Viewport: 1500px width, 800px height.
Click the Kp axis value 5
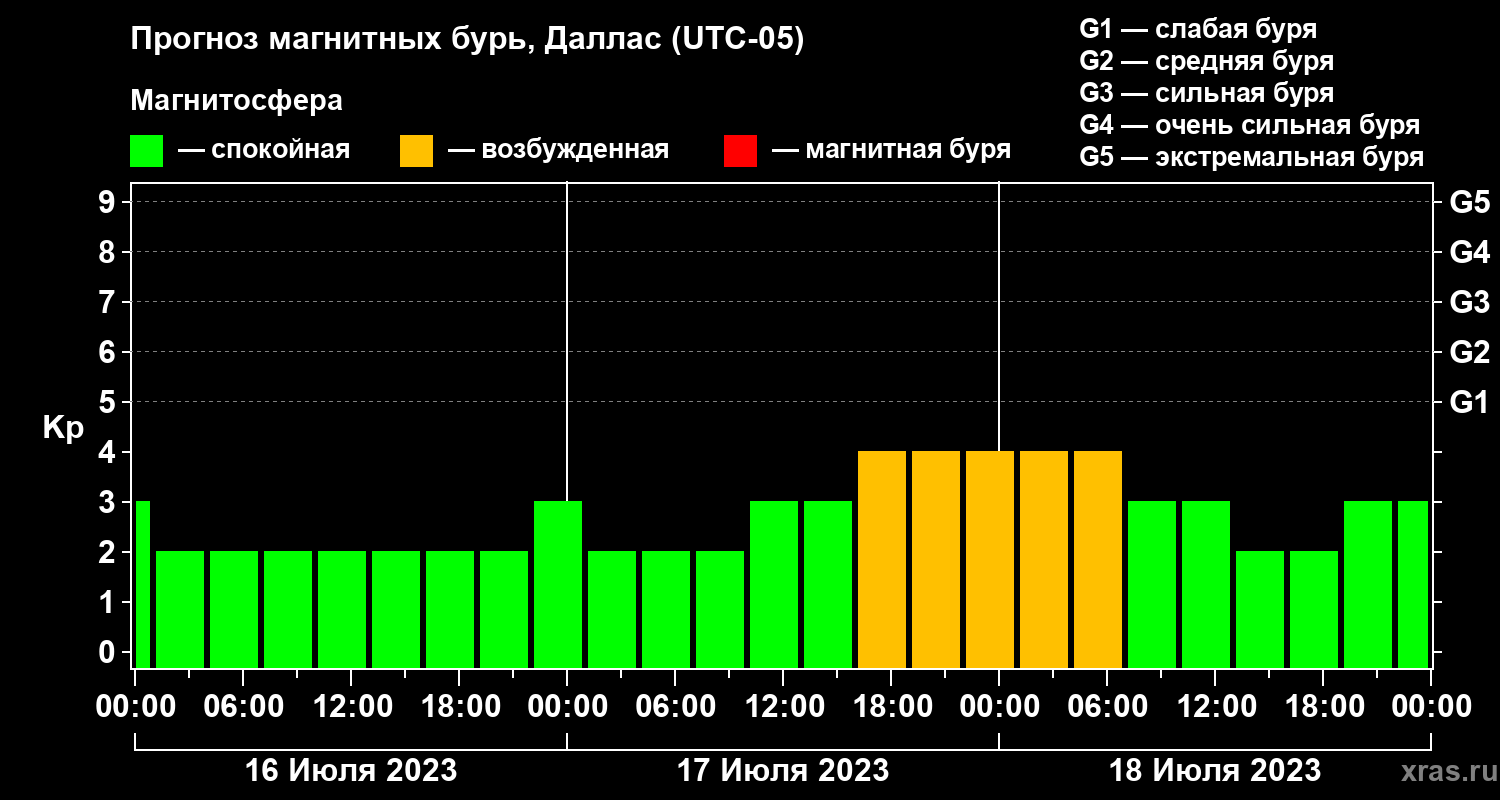tap(108, 403)
